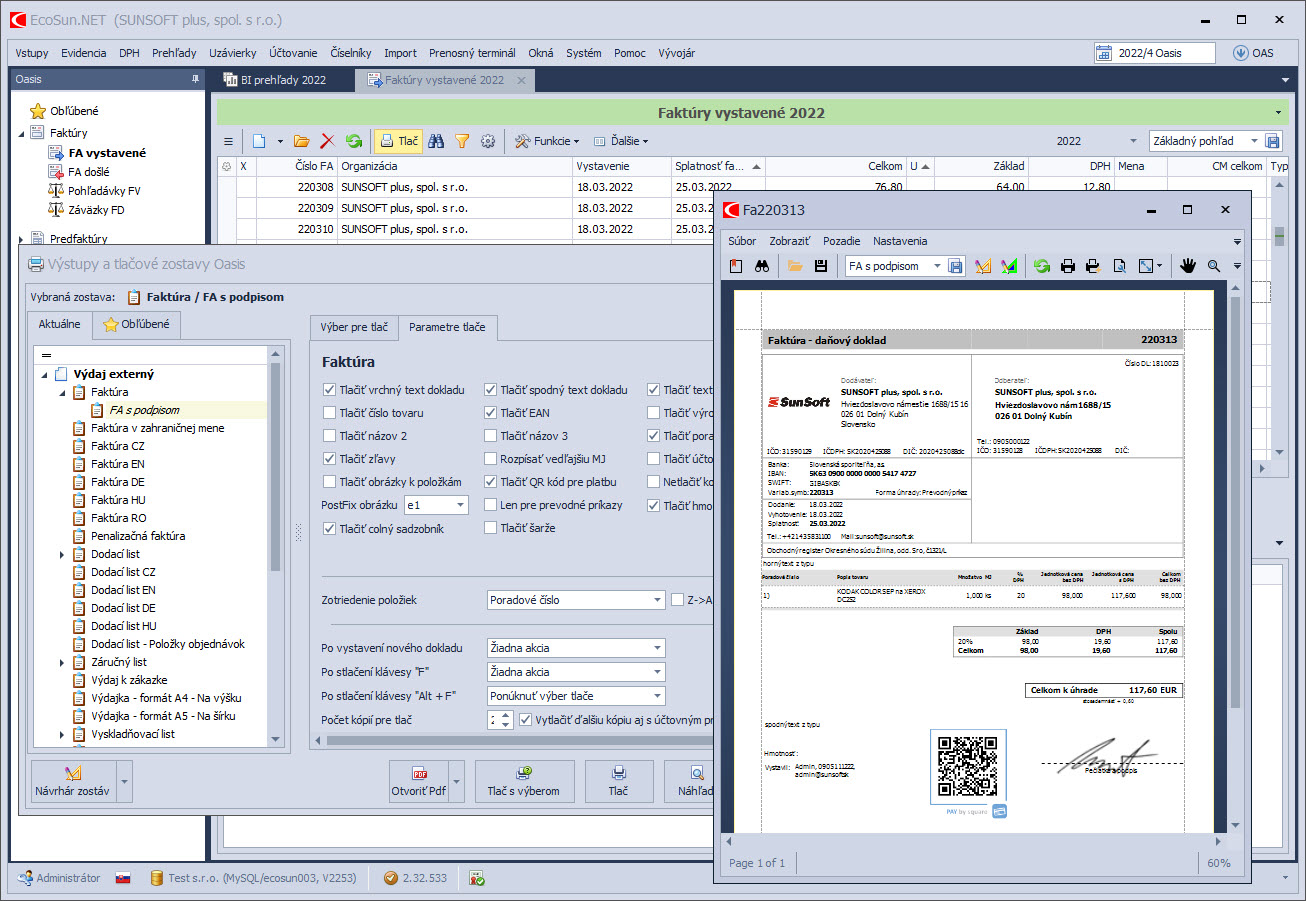Click the gear settings icon in invoice toolbar
The width and height of the screenshot is (1306, 901).
[x=488, y=142]
